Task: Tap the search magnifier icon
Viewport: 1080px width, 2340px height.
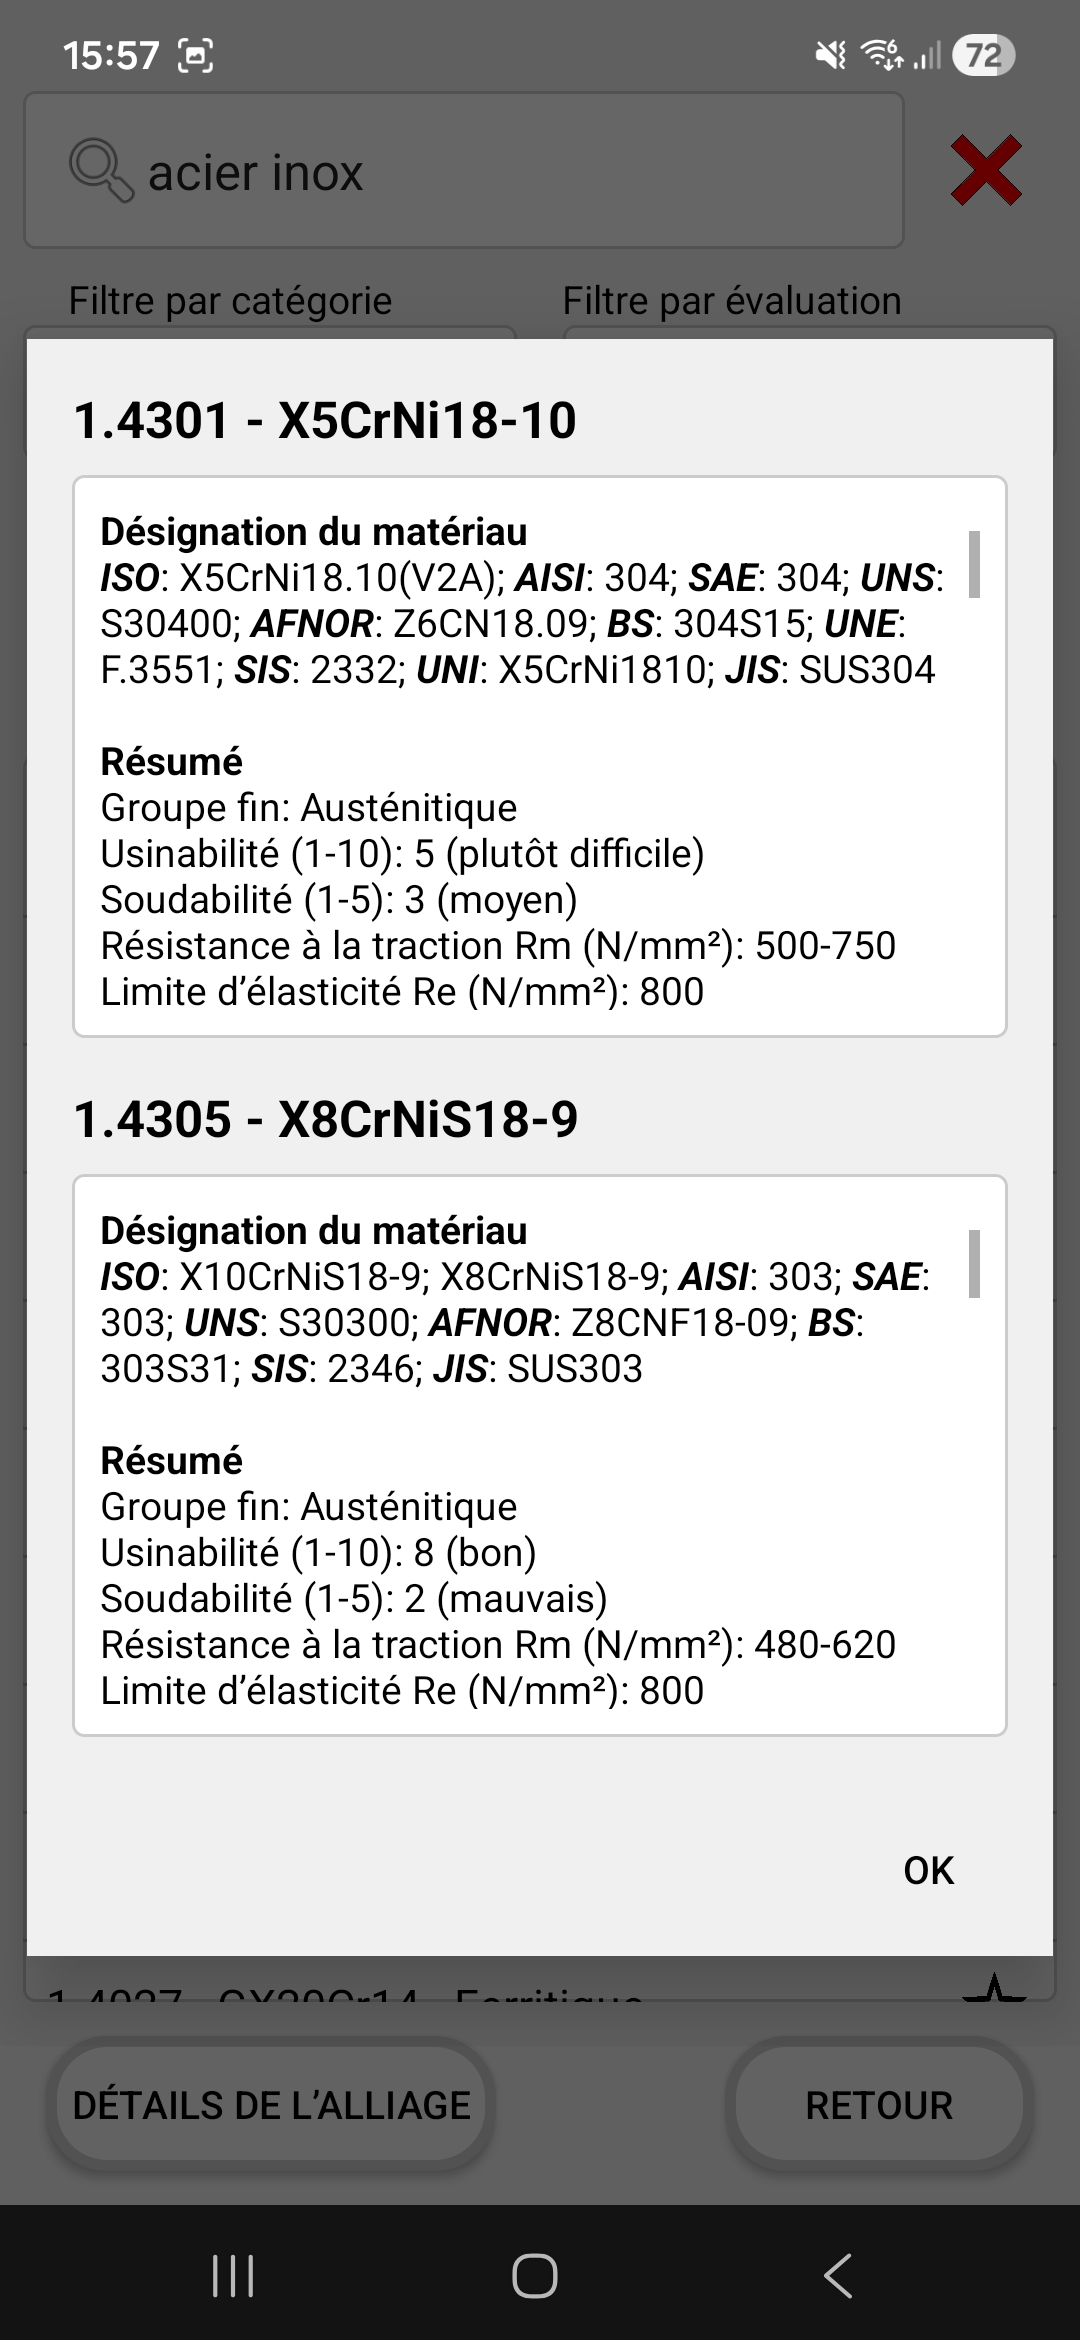Action: 101,171
